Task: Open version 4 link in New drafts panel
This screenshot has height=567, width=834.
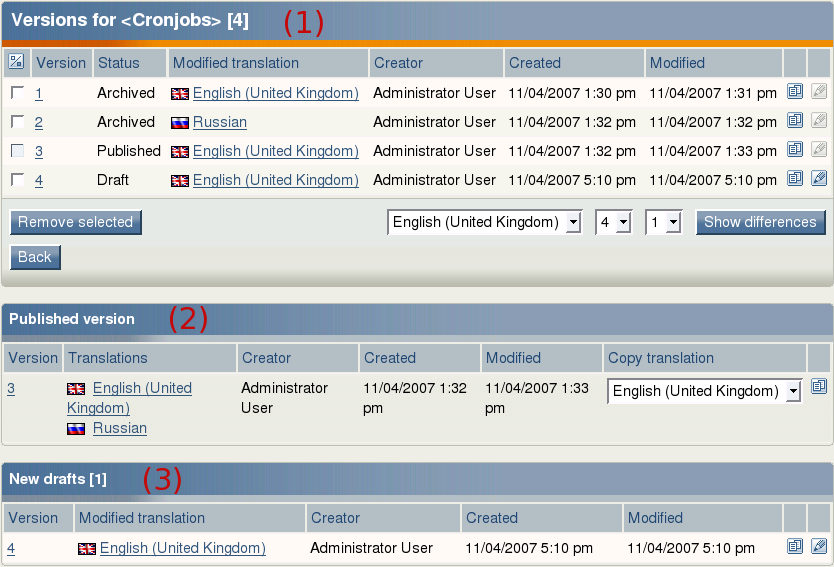Action: coord(11,548)
